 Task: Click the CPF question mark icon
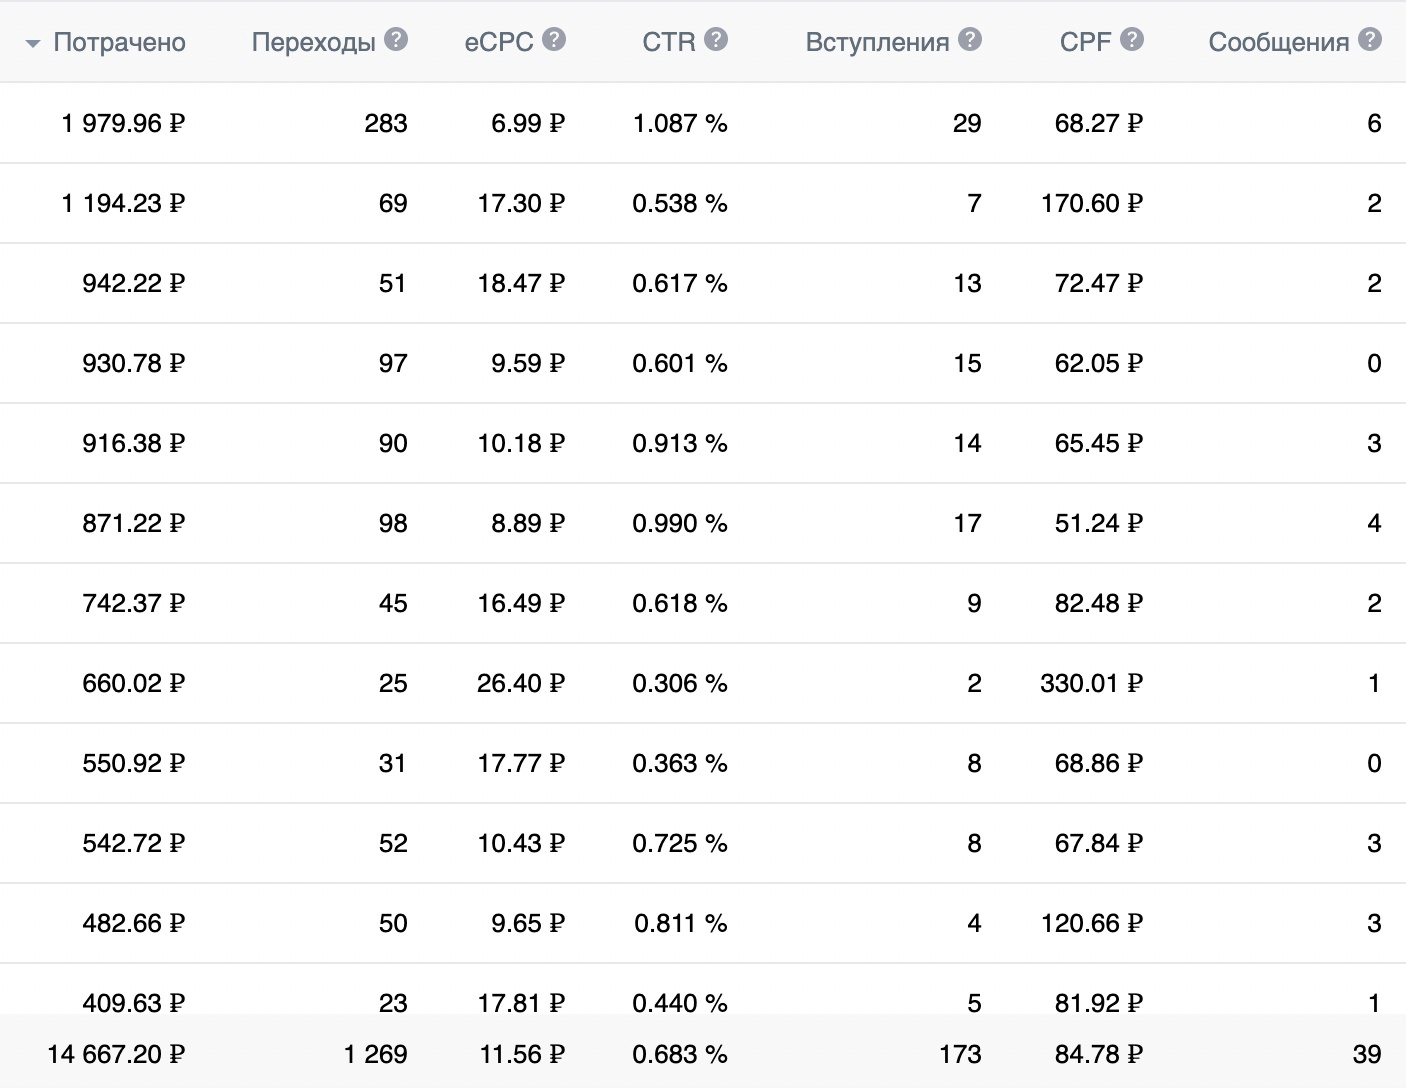point(1132,40)
